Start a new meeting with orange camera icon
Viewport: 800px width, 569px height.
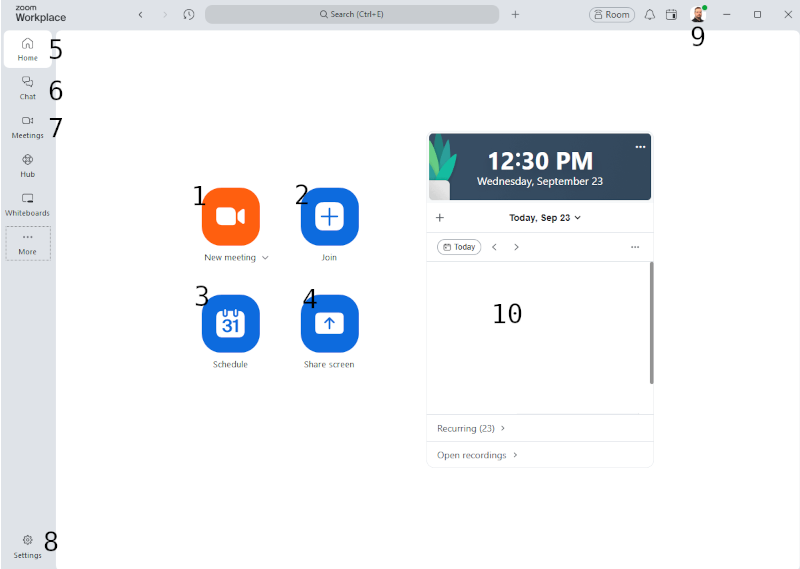pyautogui.click(x=231, y=216)
